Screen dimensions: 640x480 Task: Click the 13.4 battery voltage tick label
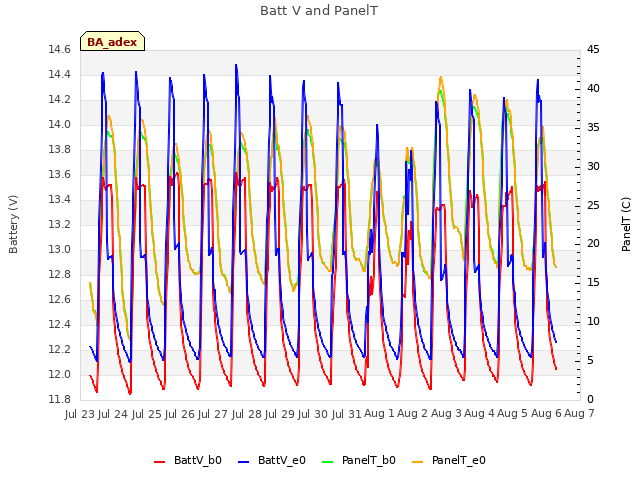pos(60,200)
